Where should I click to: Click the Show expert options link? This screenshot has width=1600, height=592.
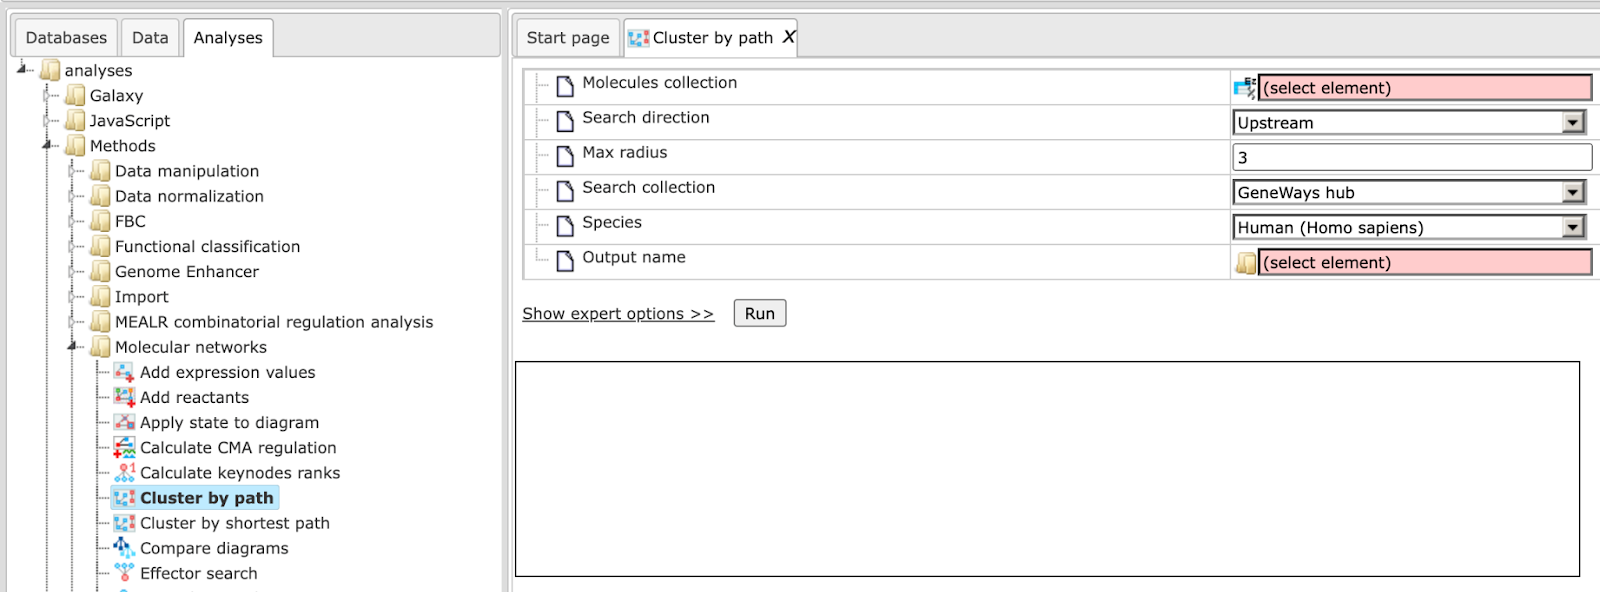coord(618,314)
